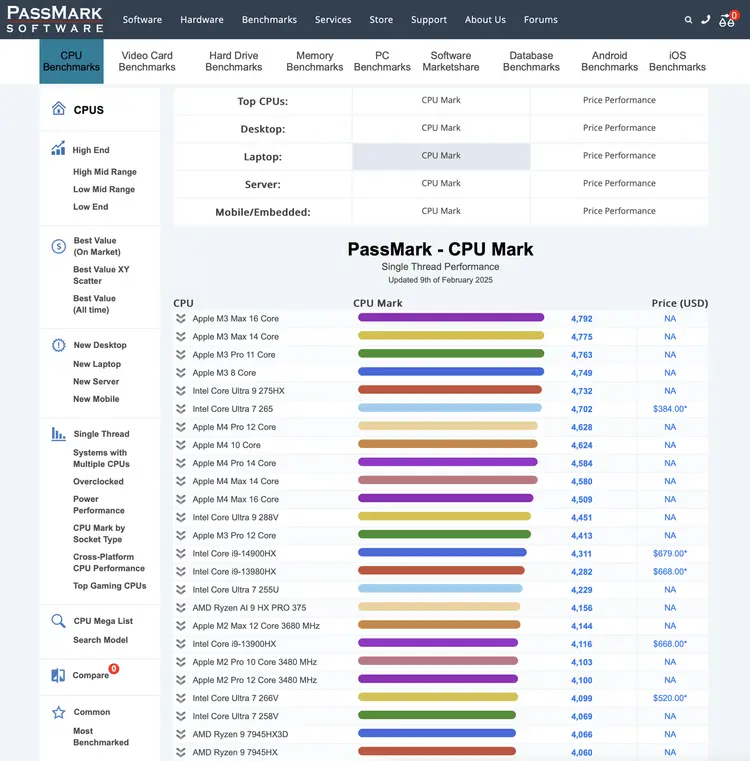
Task: Click the Best Value dollar icon
Action: click(x=58, y=246)
